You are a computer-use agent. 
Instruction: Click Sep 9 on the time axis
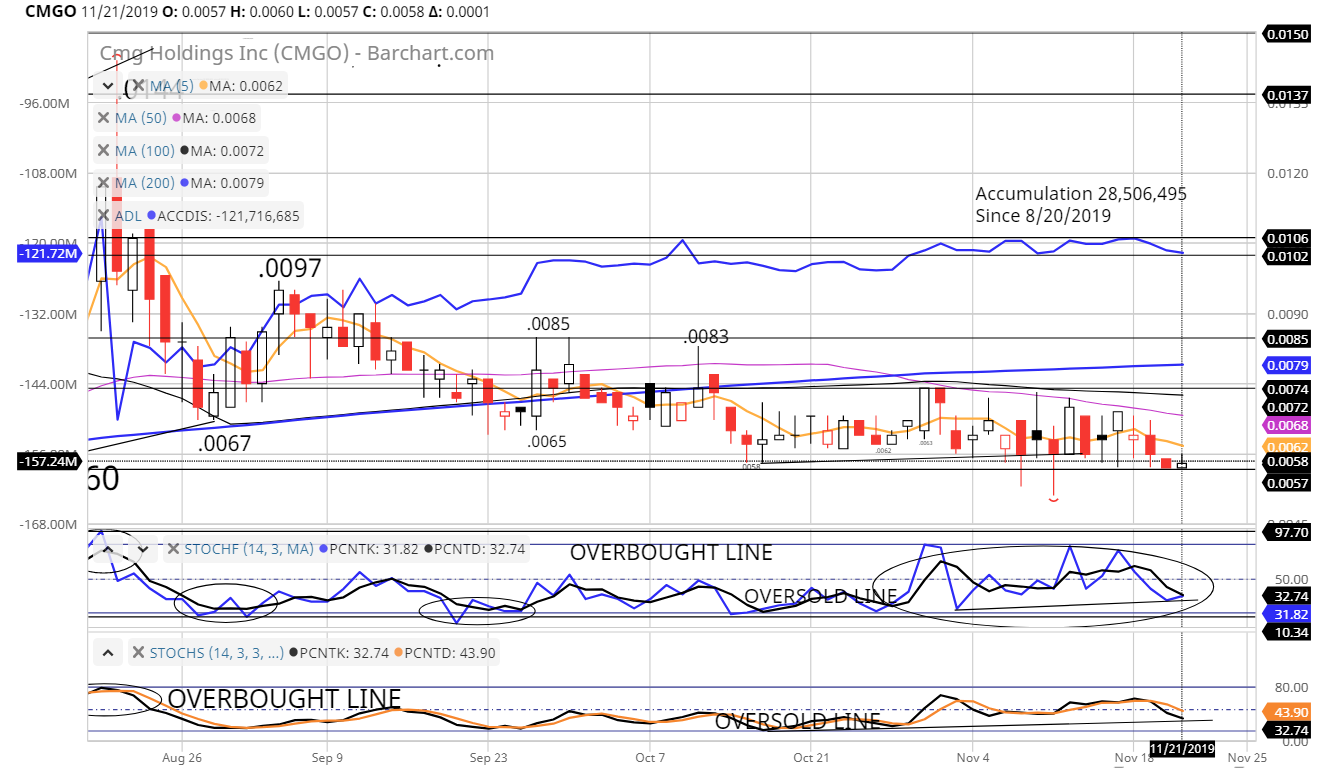click(x=327, y=758)
